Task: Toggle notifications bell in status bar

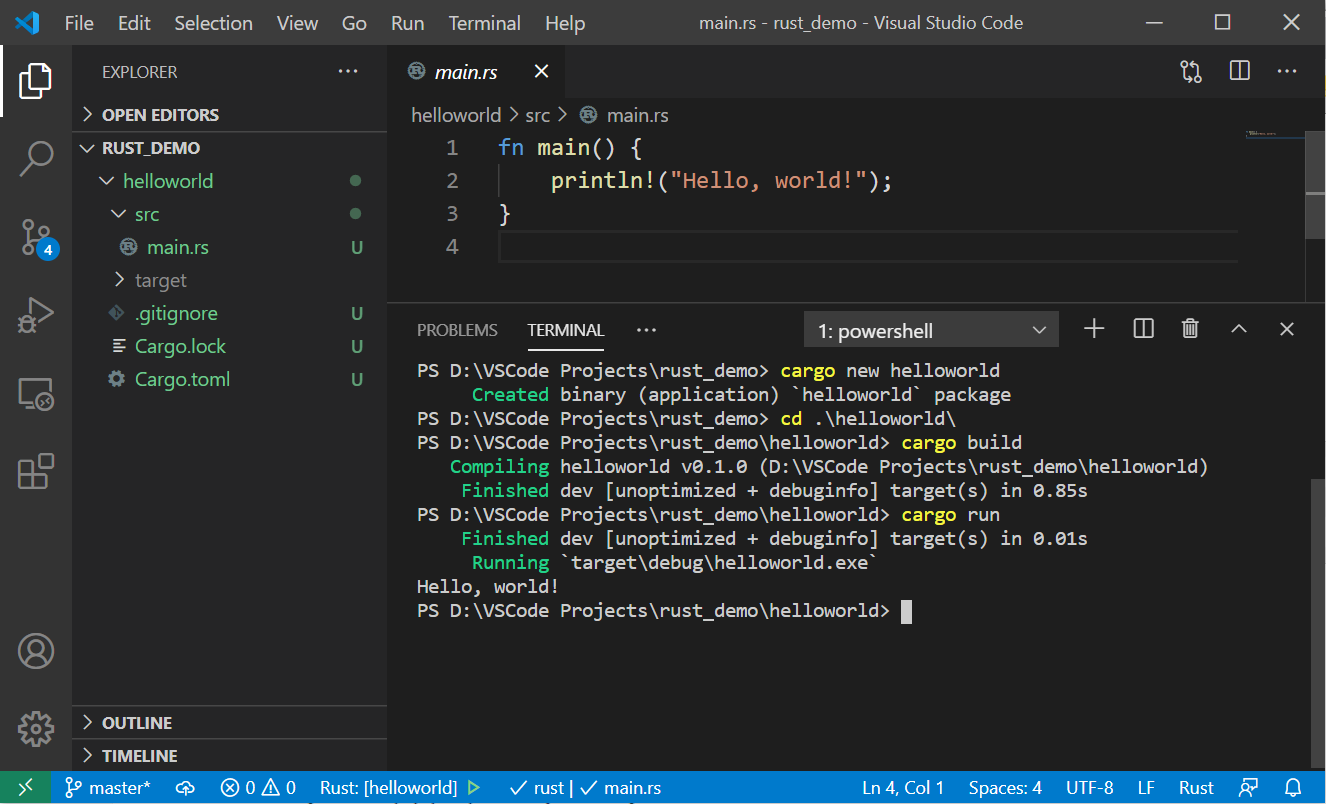Action: pos(1293,788)
